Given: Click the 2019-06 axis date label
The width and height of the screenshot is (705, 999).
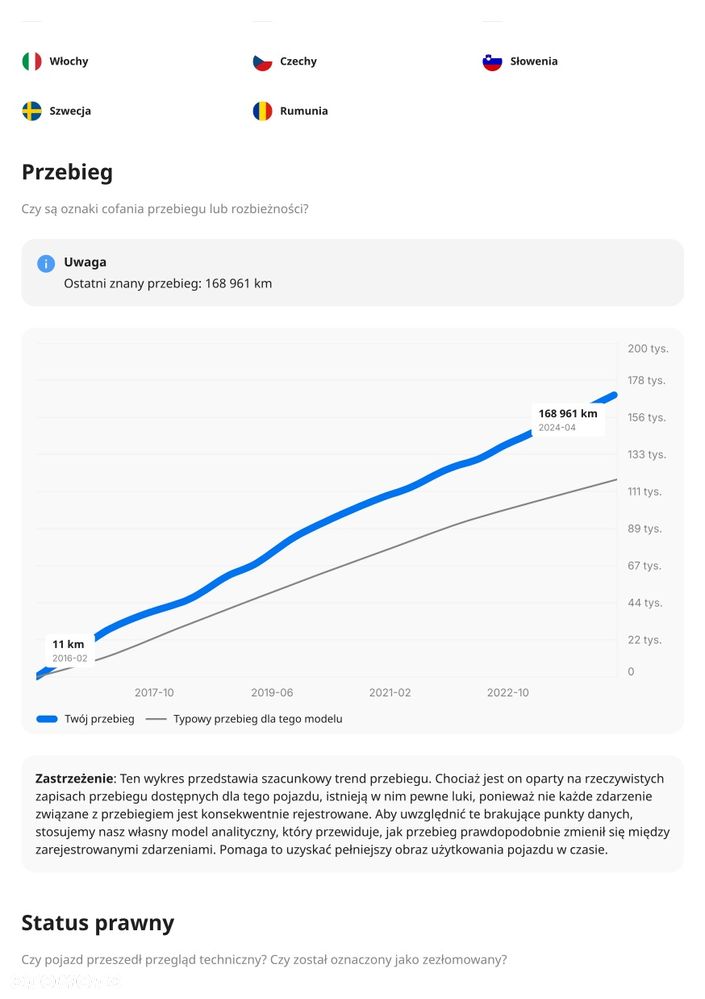Looking at the screenshot, I should [272, 692].
